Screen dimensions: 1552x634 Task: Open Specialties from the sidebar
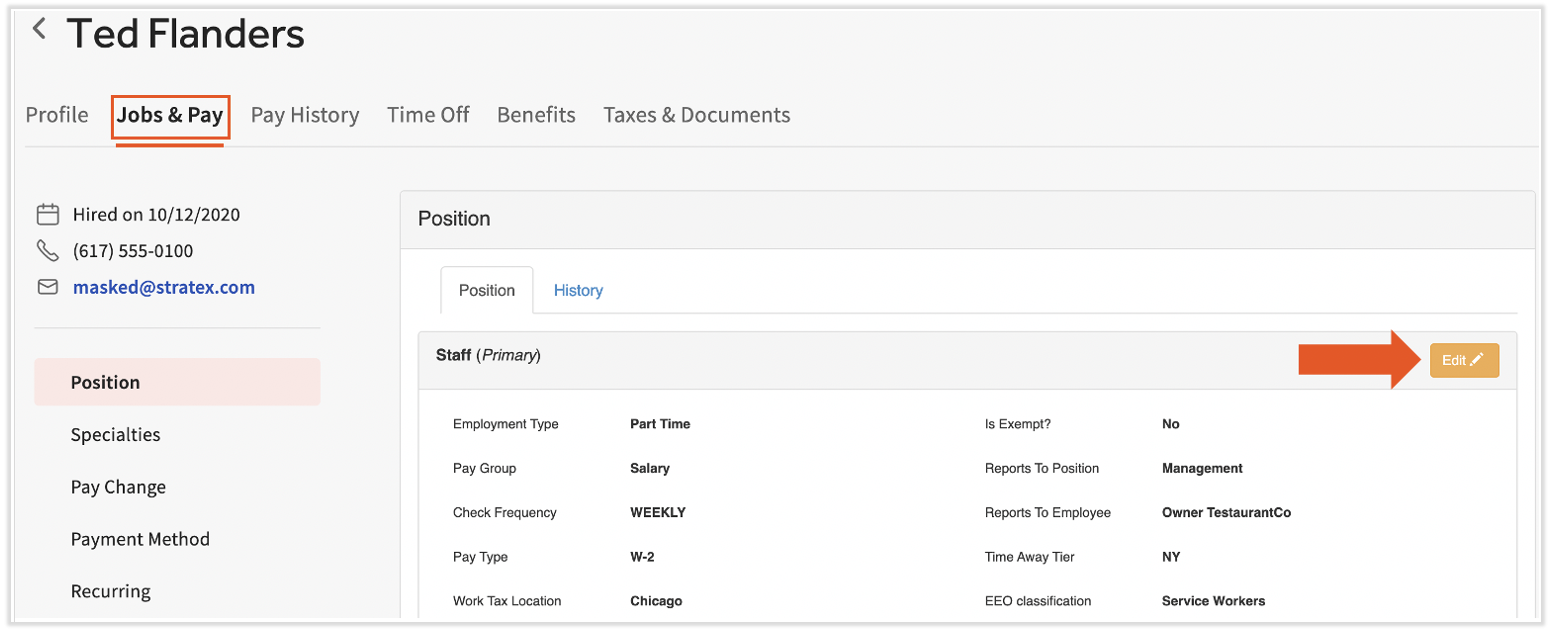[x=115, y=434]
